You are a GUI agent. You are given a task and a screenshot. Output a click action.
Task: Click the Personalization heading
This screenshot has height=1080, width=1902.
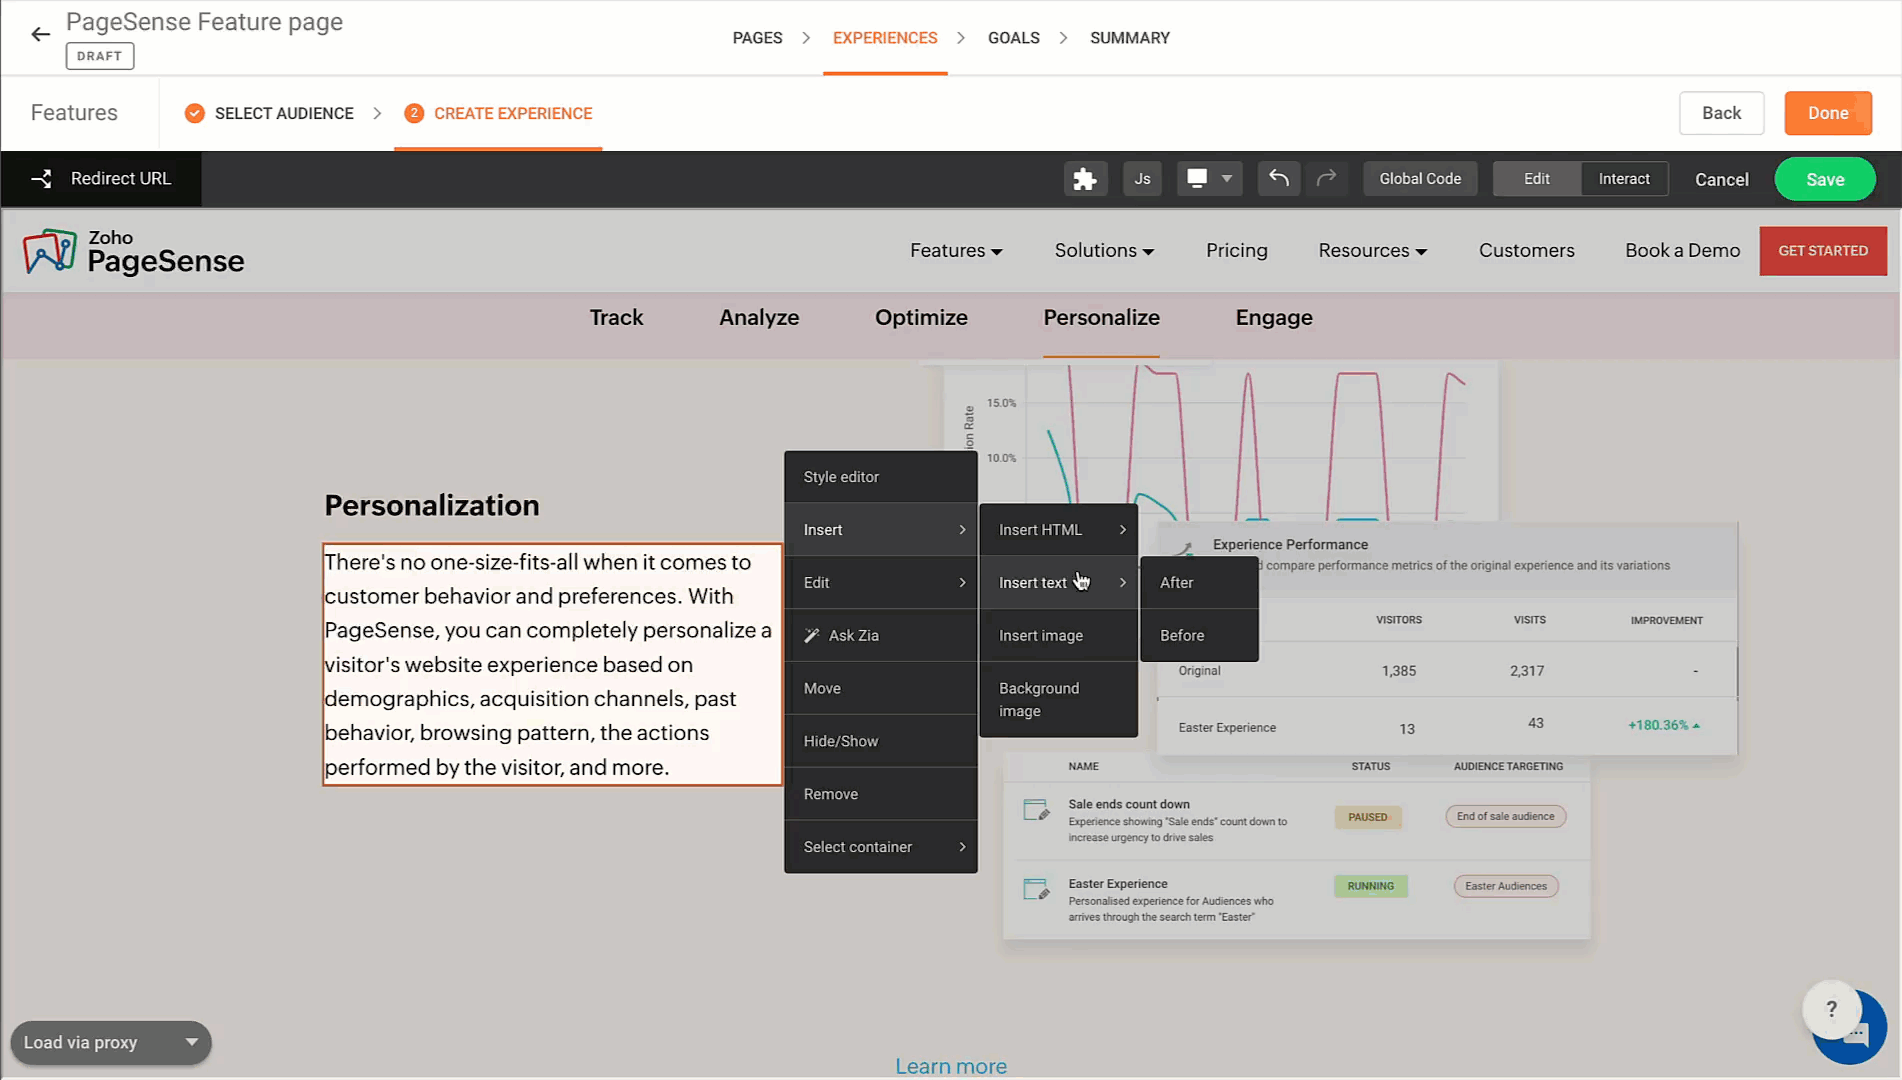click(432, 506)
